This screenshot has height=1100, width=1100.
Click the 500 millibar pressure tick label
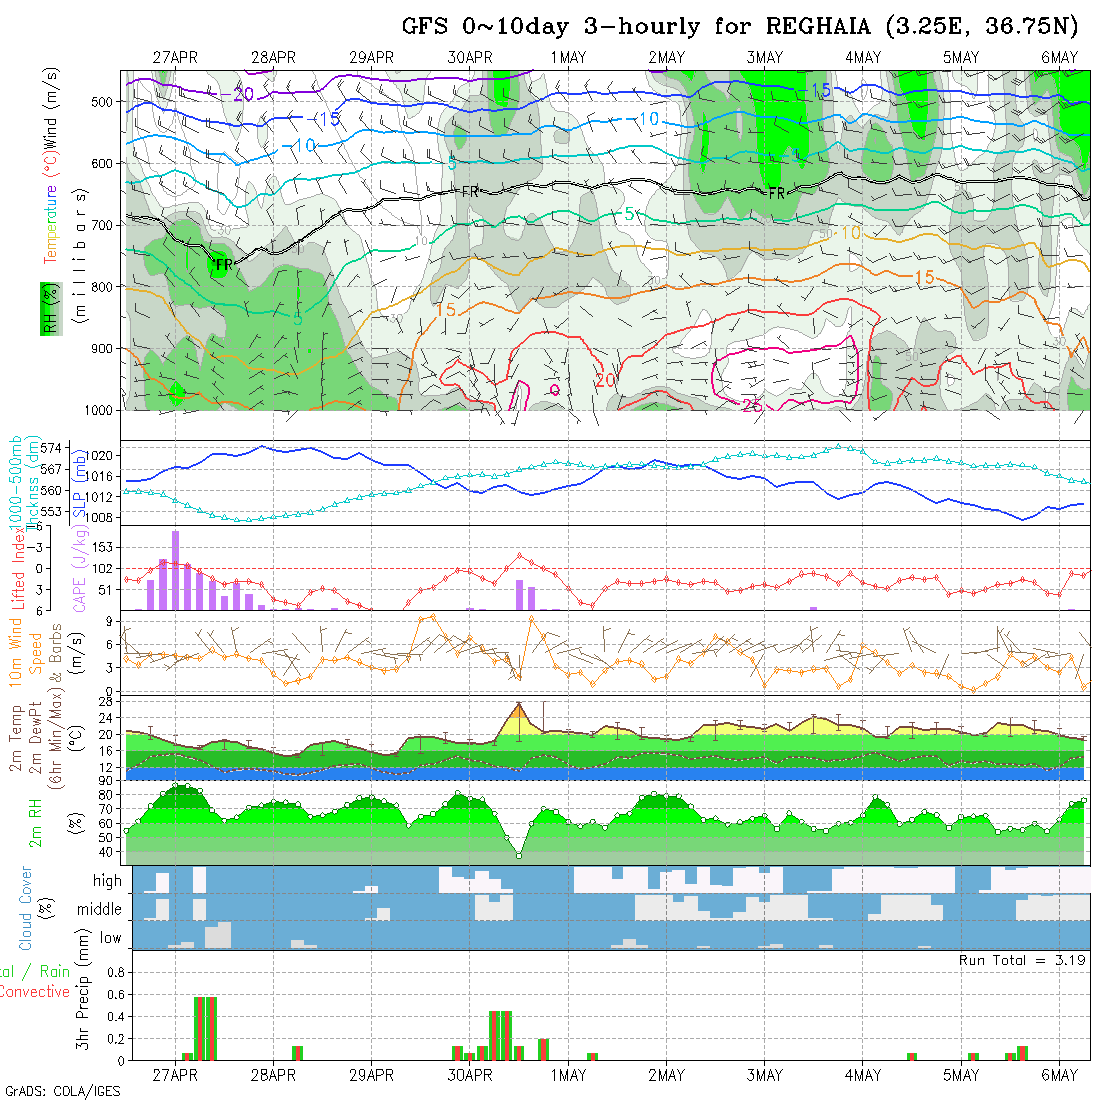[102, 102]
